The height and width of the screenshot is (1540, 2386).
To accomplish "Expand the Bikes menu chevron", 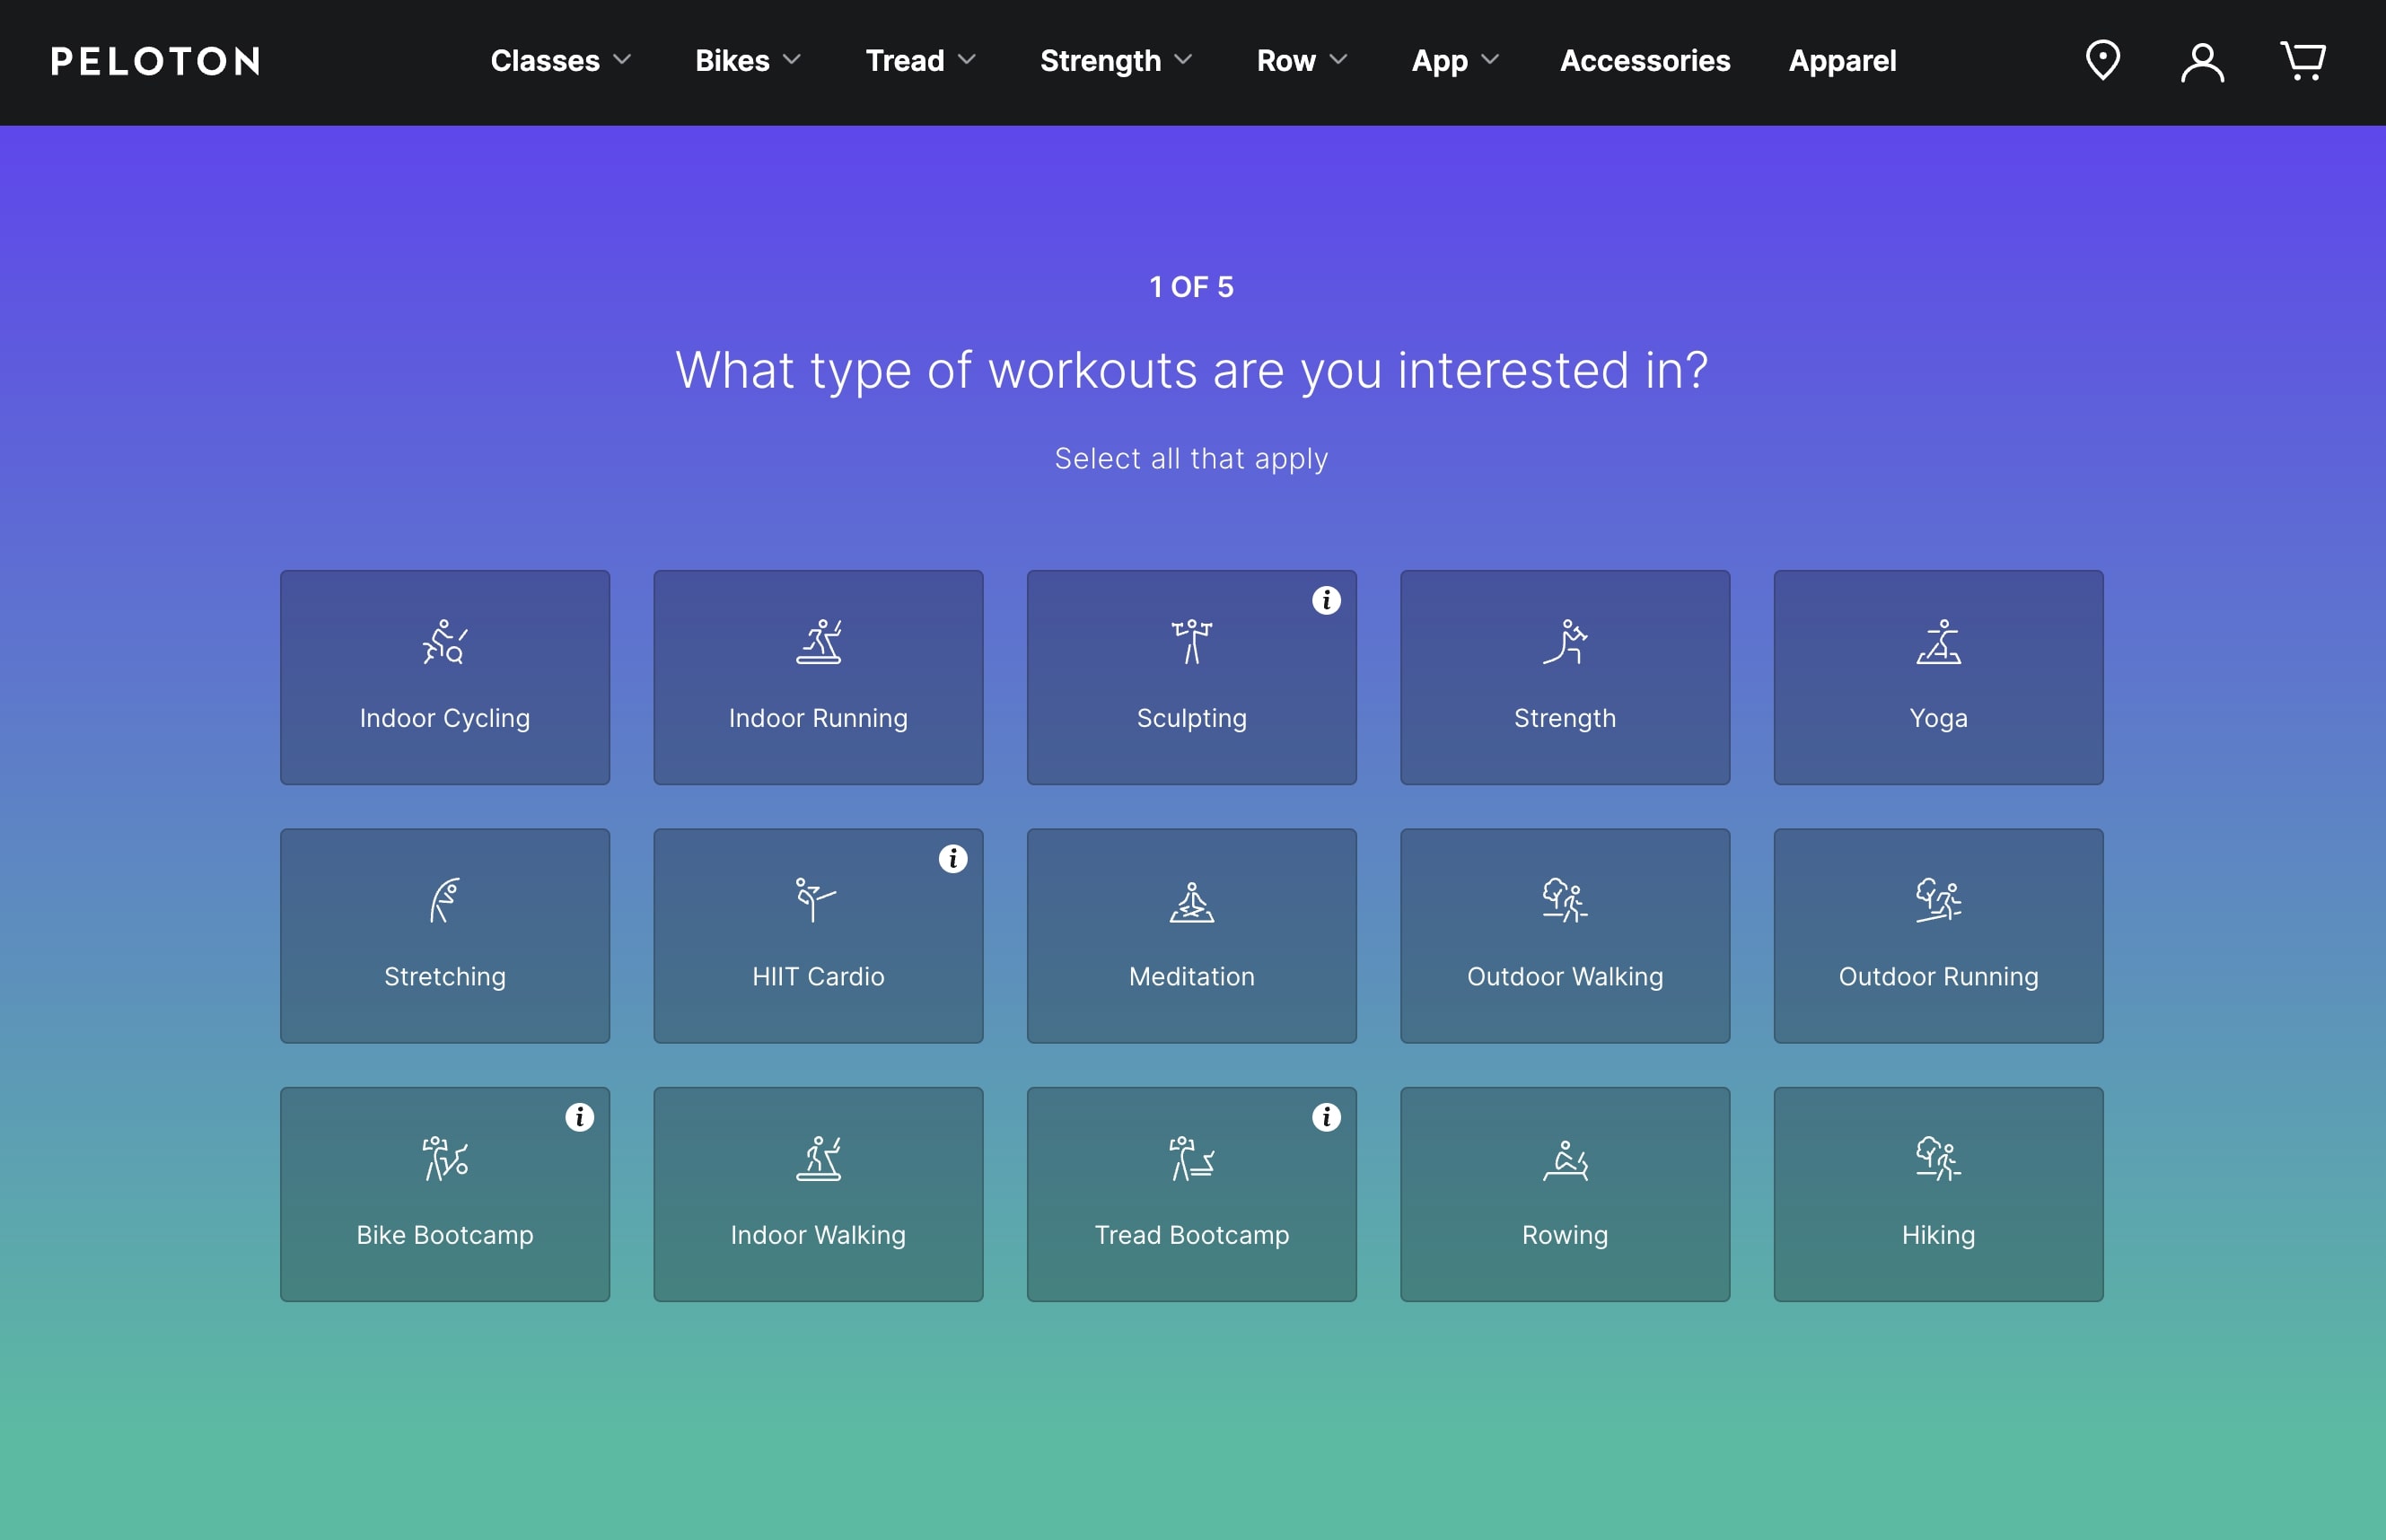I will click(792, 60).
